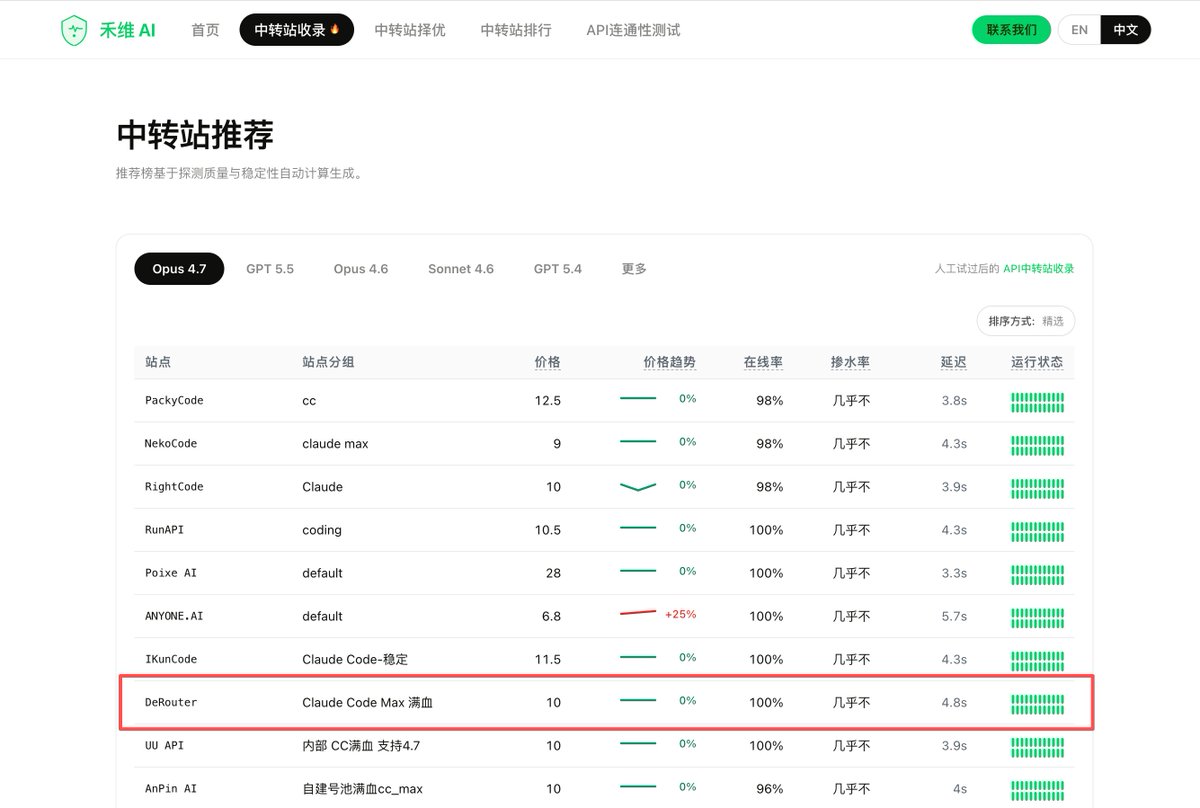Click the +25% trend value
1200x808 pixels.
681,614
